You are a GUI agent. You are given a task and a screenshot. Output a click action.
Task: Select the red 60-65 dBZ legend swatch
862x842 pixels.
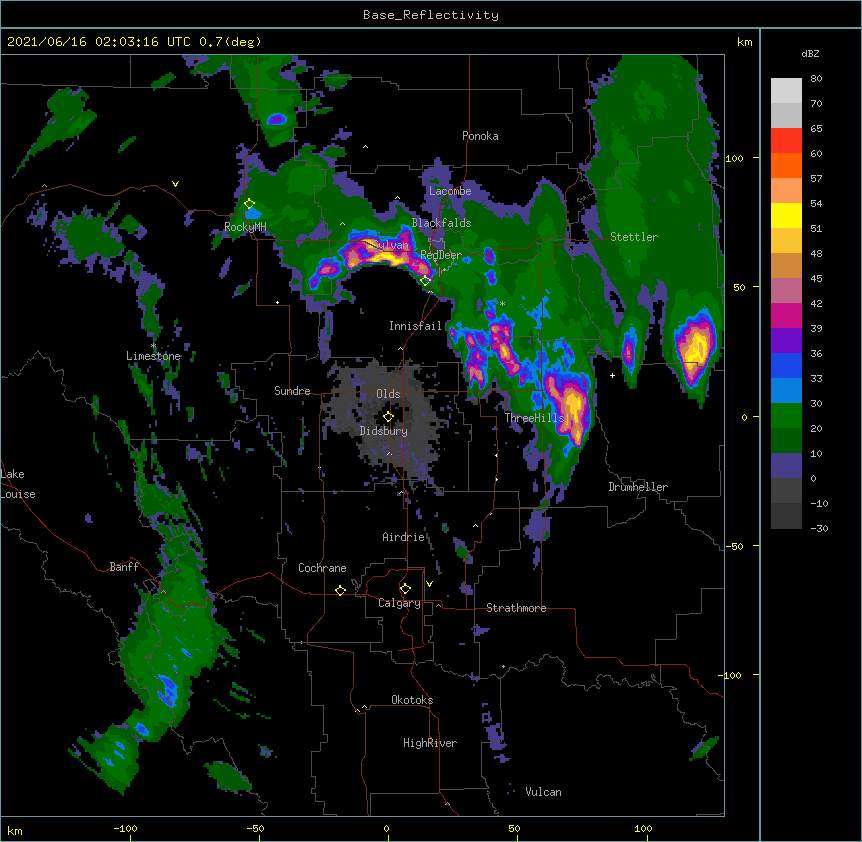786,141
